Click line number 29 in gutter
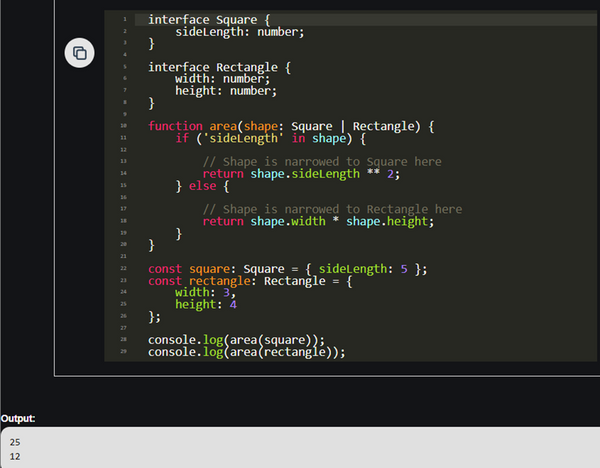600x468 pixels. coord(123,351)
